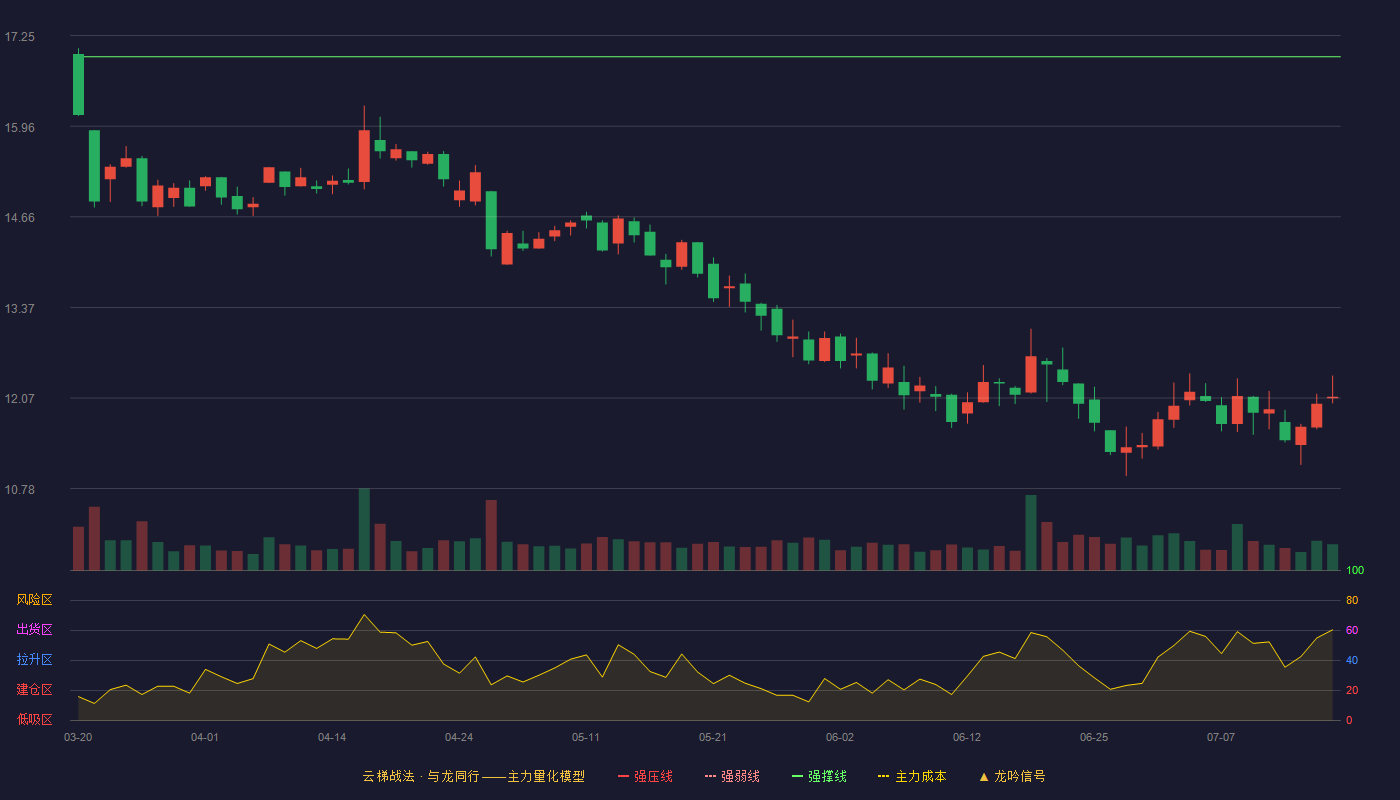Image resolution: width=1400 pixels, height=800 pixels.
Task: Click the 15.96 price axis label
Action: tap(19, 127)
